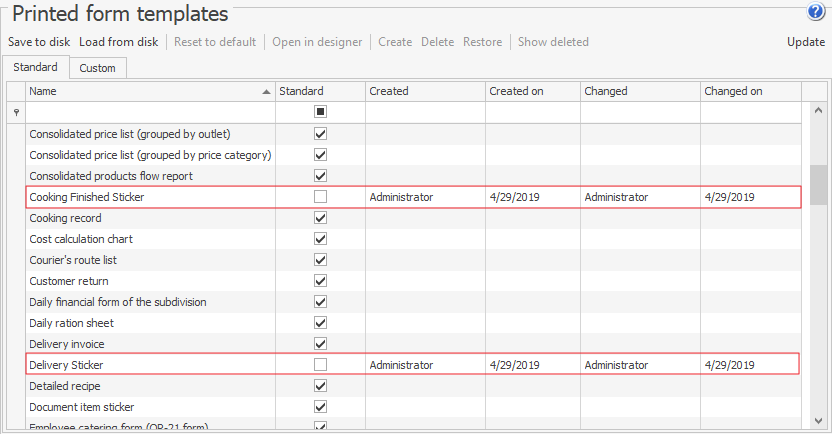The width and height of the screenshot is (832, 434).
Task: Click Open in designer toolbar item
Action: pos(317,42)
